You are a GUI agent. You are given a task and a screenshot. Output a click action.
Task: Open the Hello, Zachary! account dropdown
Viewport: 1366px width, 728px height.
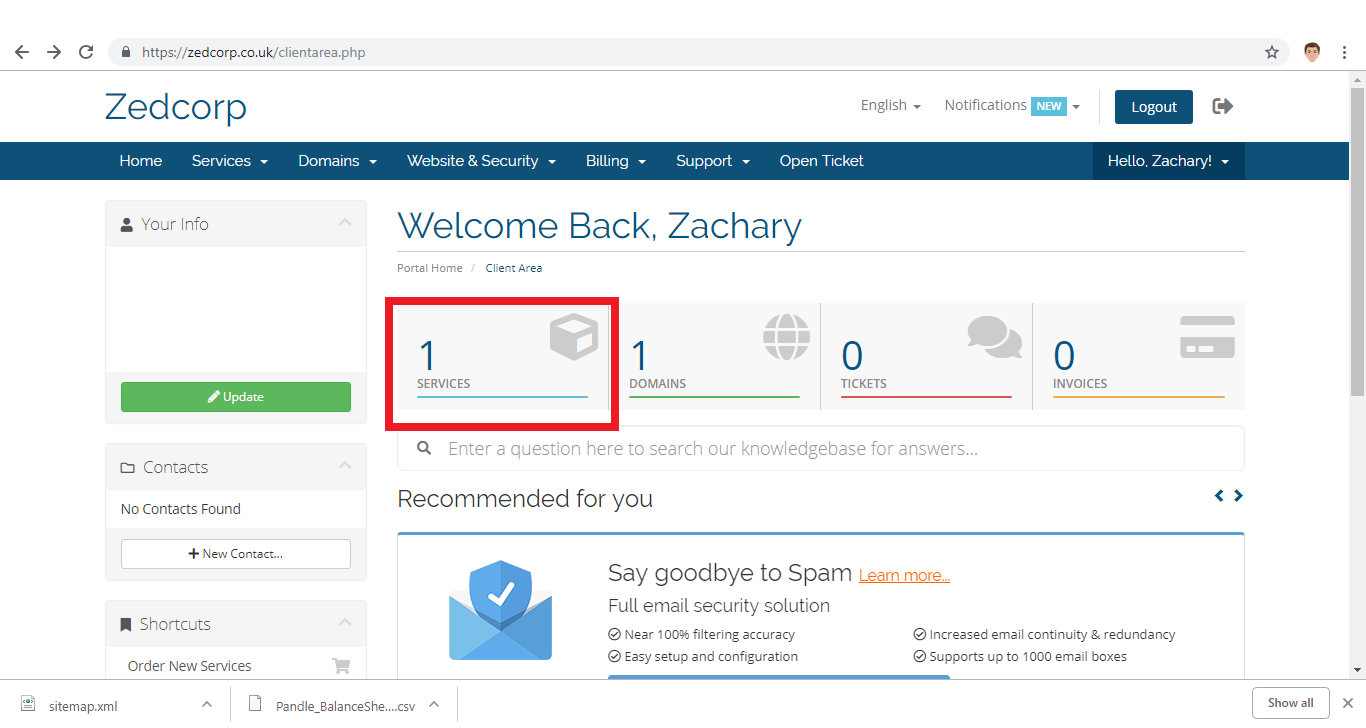(1168, 161)
